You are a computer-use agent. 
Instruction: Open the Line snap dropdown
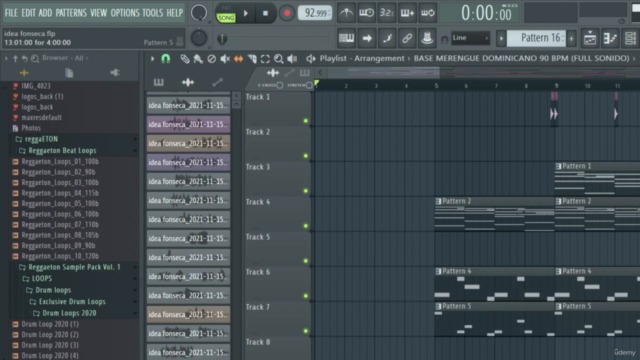[x=470, y=38]
